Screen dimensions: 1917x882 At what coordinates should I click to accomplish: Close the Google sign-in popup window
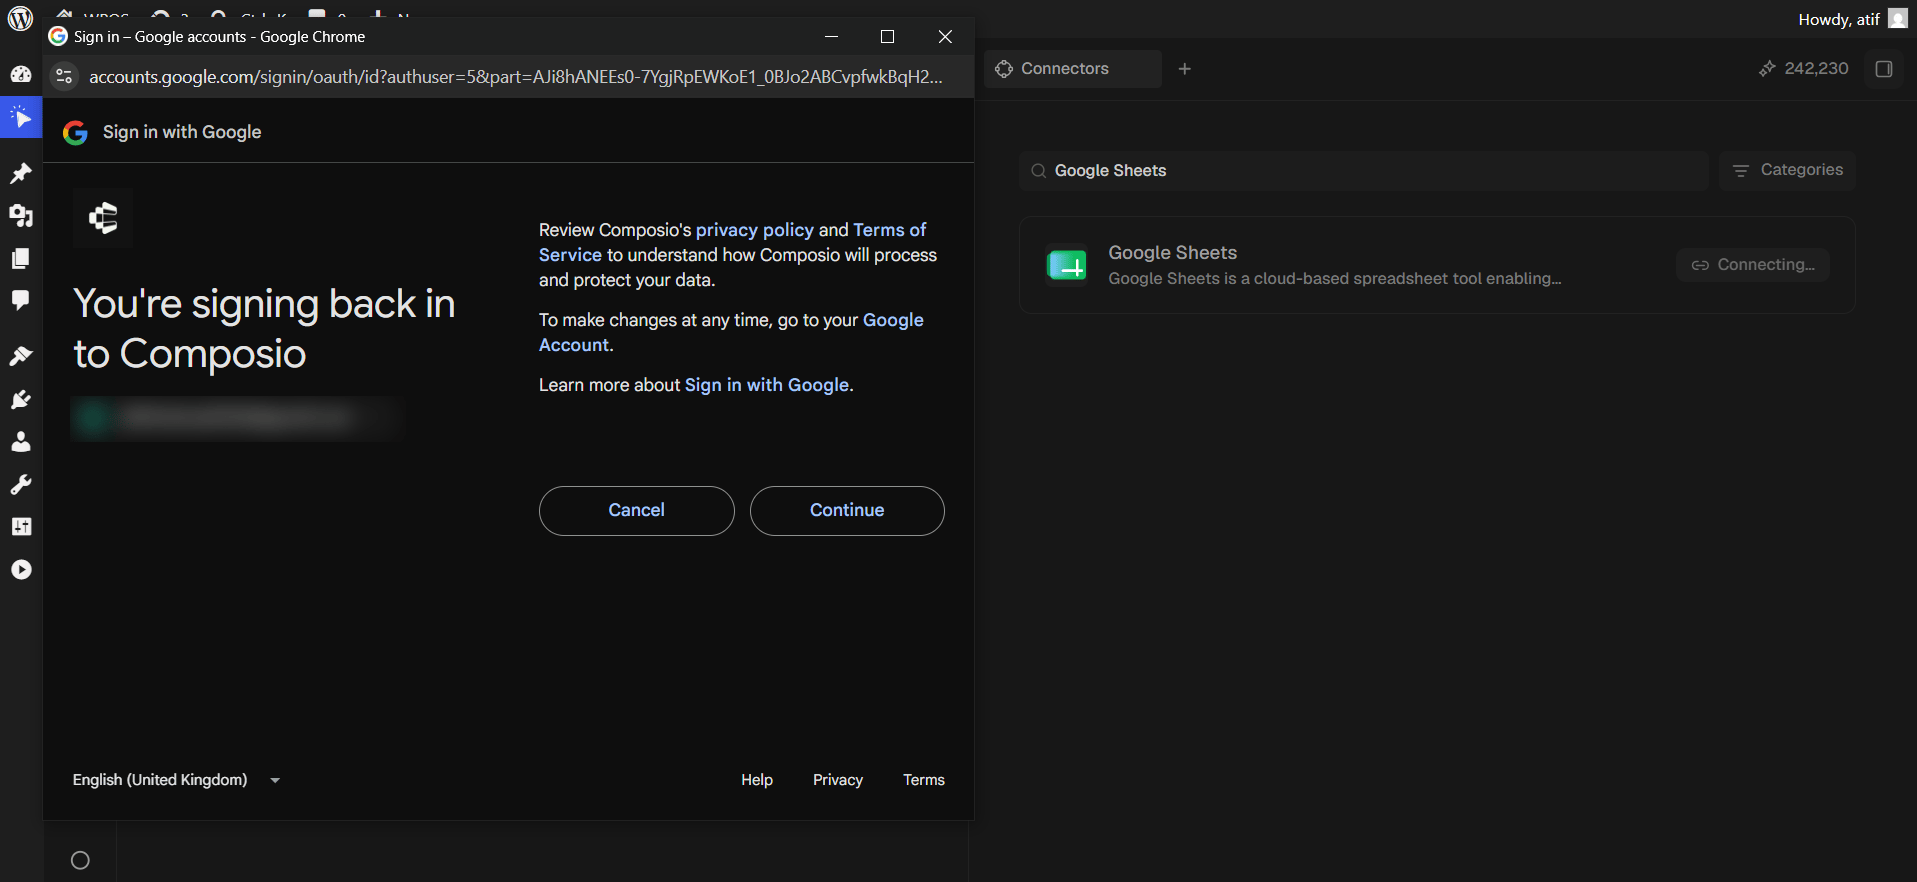pos(945,37)
